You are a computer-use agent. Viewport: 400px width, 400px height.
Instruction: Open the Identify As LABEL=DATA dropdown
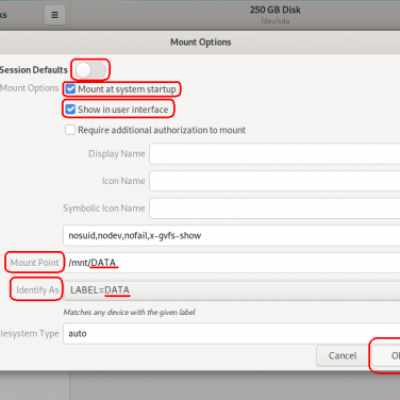pos(232,290)
